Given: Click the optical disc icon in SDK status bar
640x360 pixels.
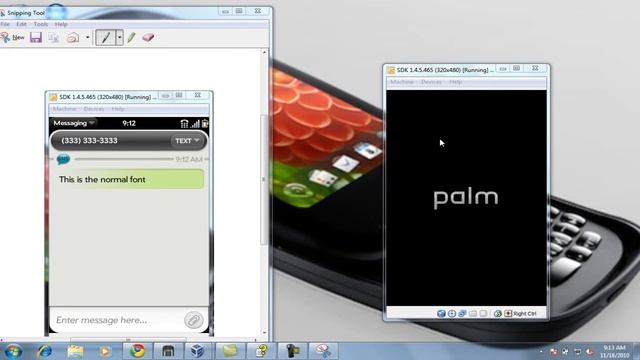Looking at the screenshot, I should click(x=452, y=313).
